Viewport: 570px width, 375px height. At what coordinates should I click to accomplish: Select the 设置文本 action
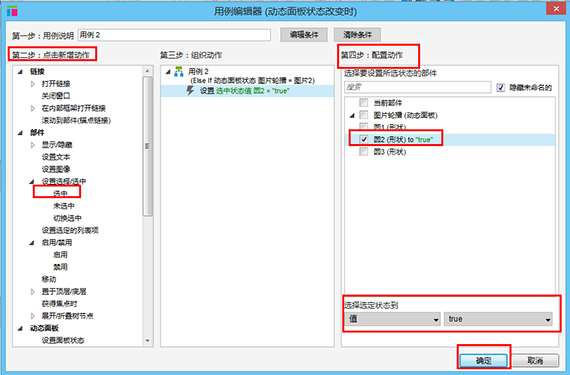coord(56,157)
